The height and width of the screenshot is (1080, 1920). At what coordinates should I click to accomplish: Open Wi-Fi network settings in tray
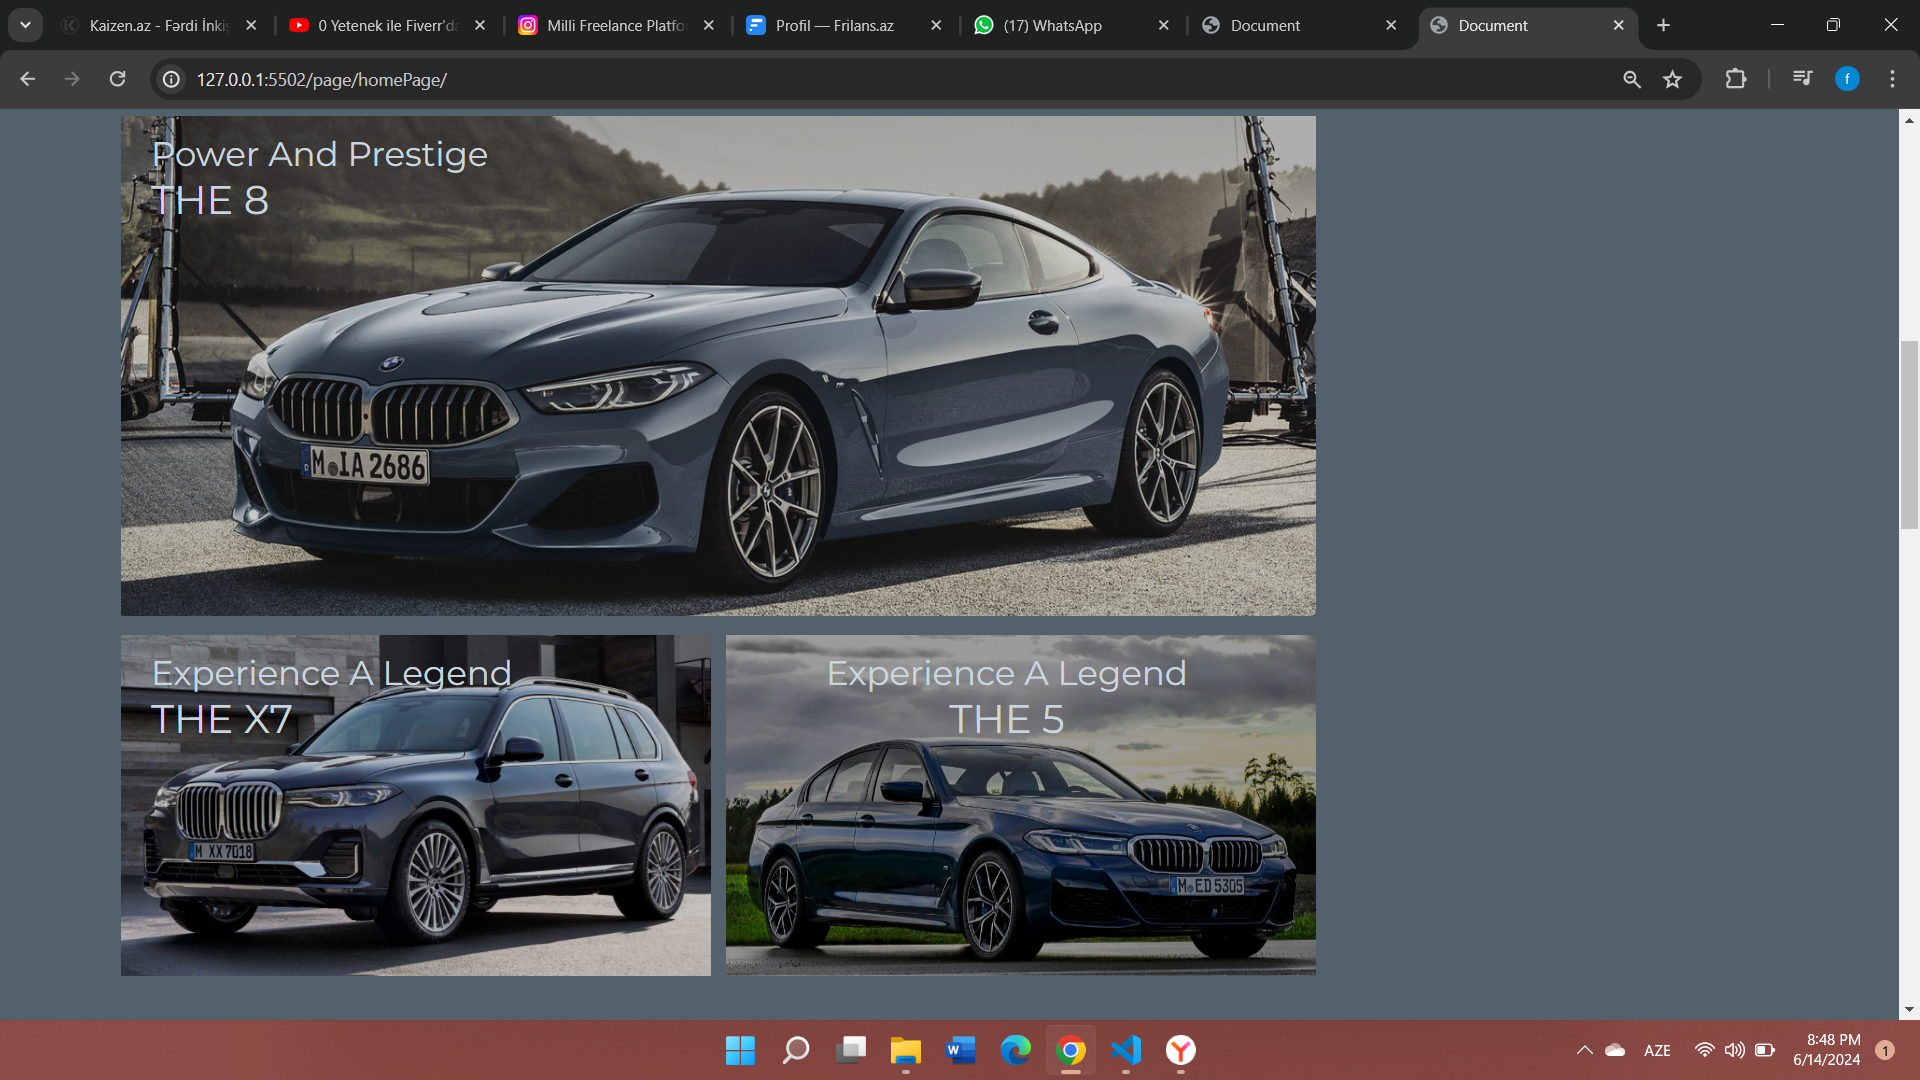(x=1704, y=1050)
